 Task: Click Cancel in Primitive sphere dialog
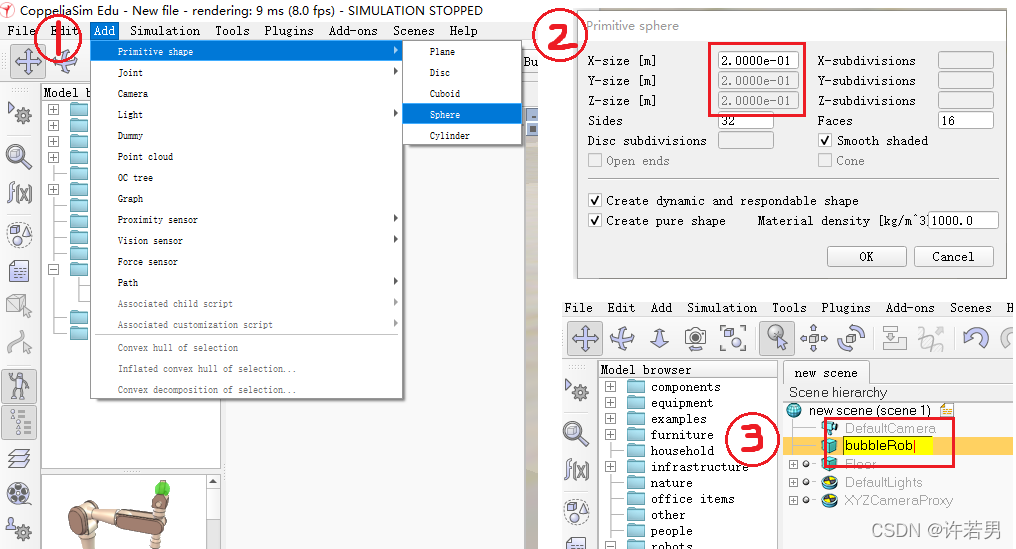tap(953, 257)
